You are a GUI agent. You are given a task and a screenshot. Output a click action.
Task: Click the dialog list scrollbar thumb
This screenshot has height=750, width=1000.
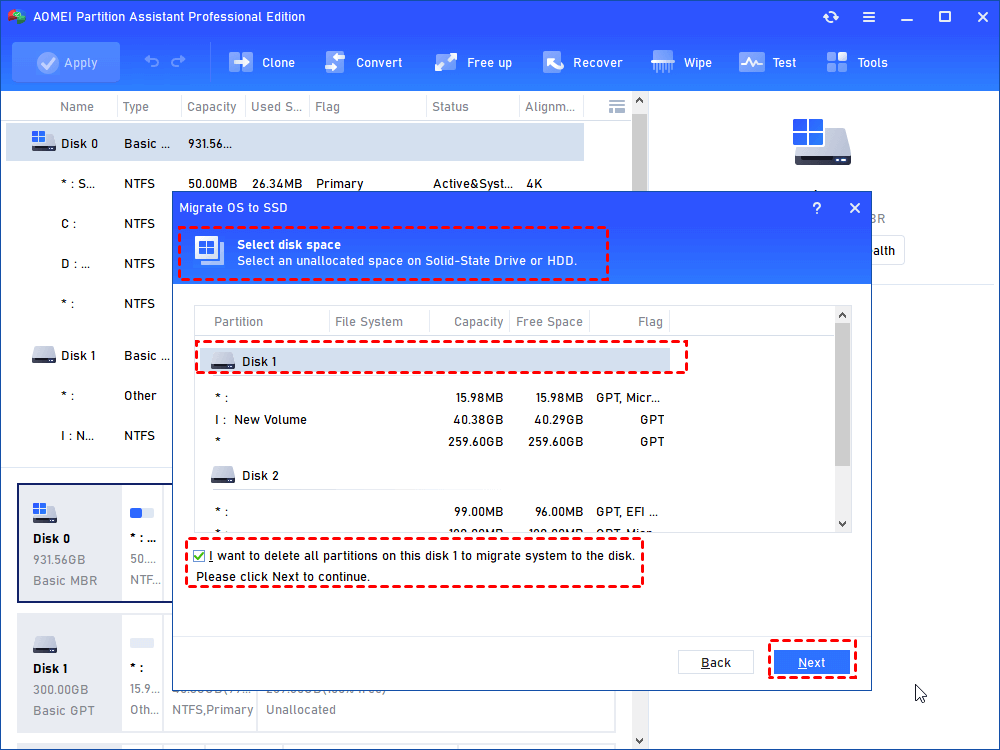coord(842,394)
